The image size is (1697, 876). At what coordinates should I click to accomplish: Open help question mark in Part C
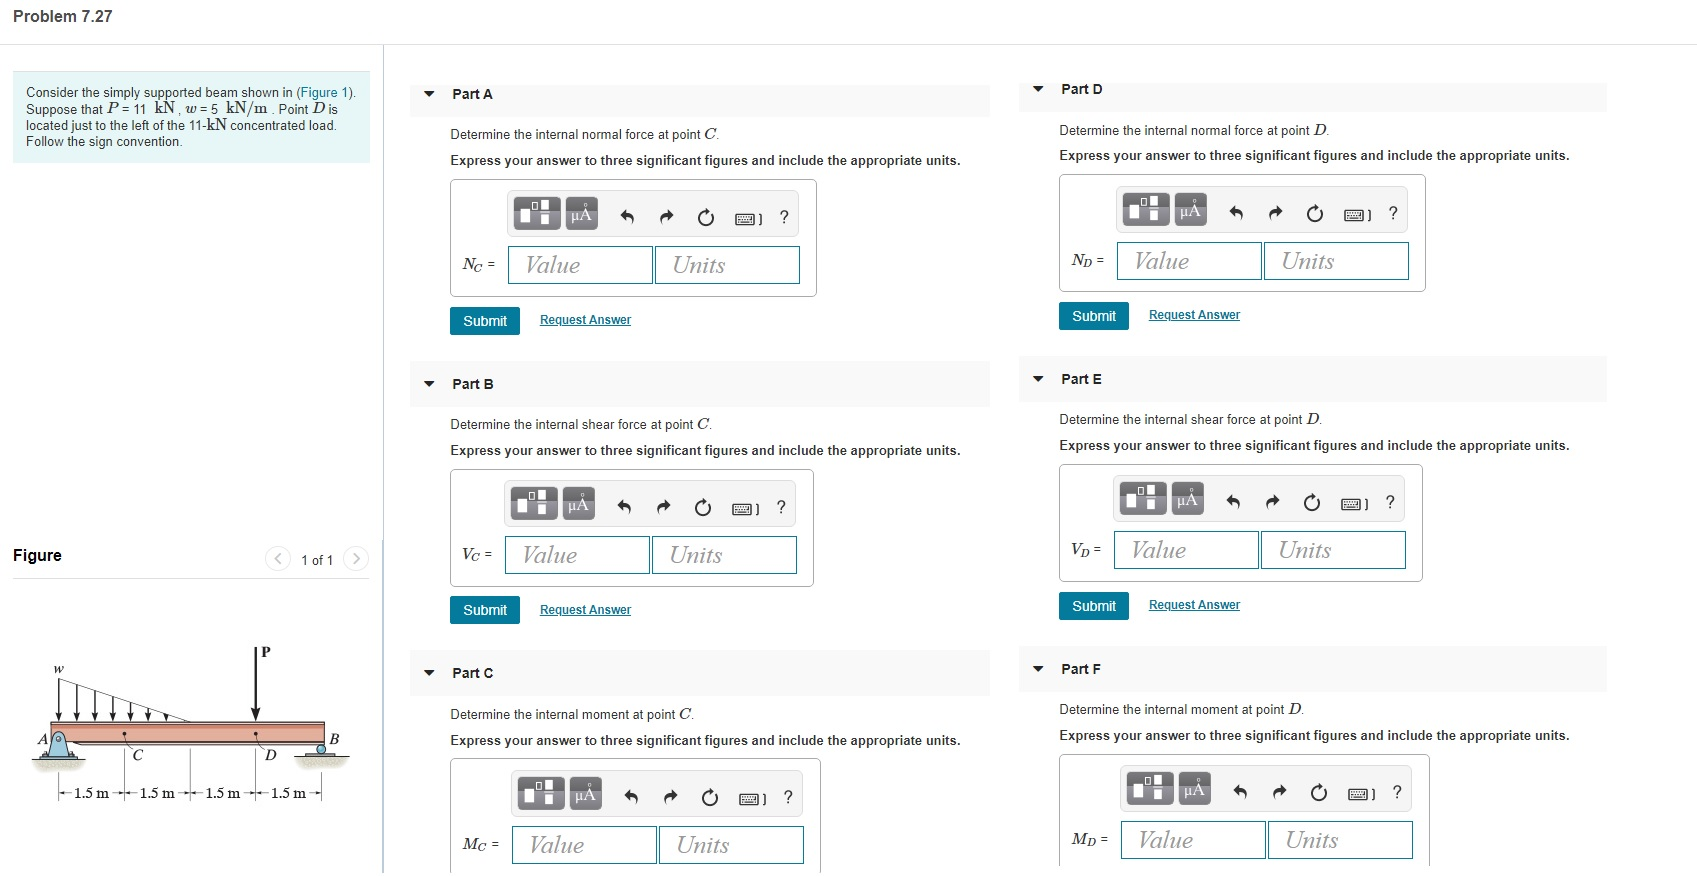tap(788, 797)
